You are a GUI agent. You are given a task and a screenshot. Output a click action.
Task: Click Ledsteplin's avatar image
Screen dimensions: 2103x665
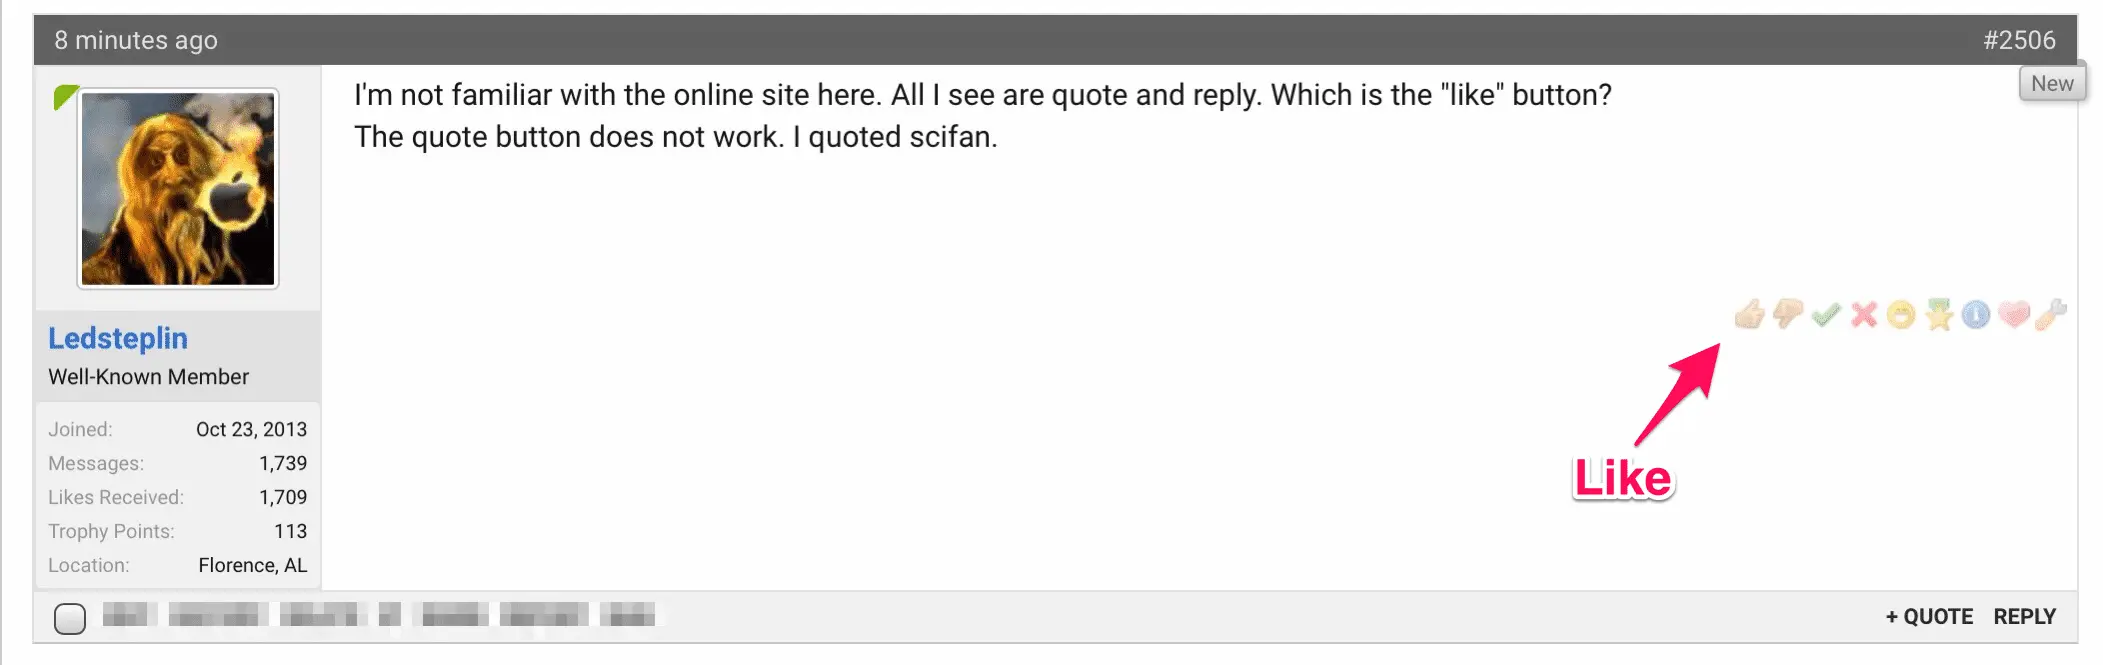pyautogui.click(x=178, y=189)
